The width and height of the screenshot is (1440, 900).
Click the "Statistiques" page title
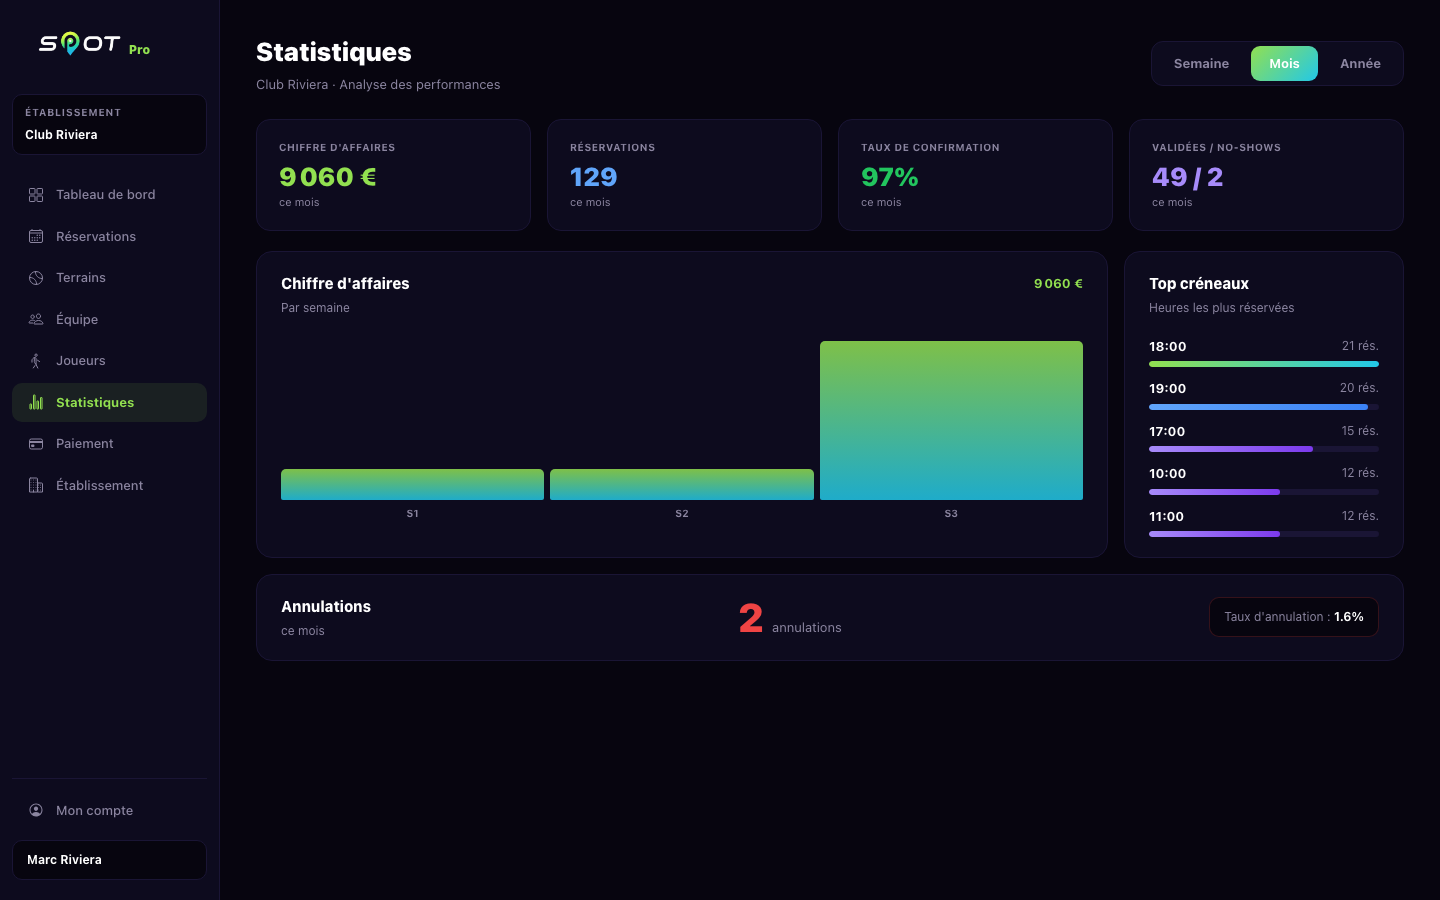[334, 52]
